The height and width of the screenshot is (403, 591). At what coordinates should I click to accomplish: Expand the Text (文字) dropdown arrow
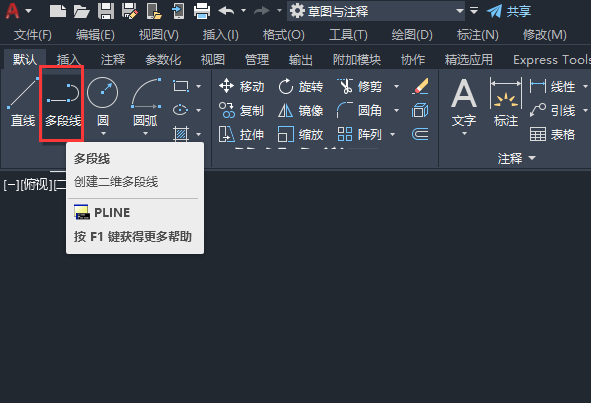coord(464,133)
